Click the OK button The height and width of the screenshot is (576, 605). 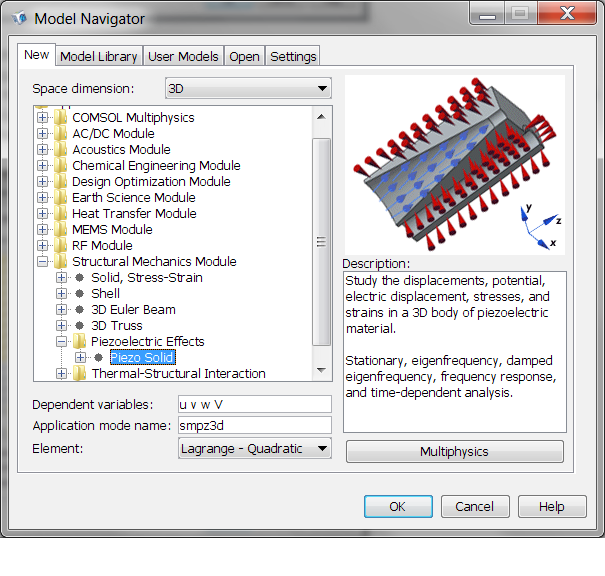coord(398,506)
